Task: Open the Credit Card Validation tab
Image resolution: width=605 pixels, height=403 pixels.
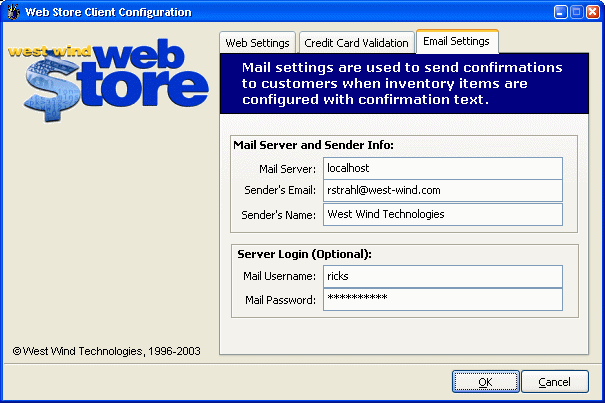Action: pyautogui.click(x=356, y=43)
